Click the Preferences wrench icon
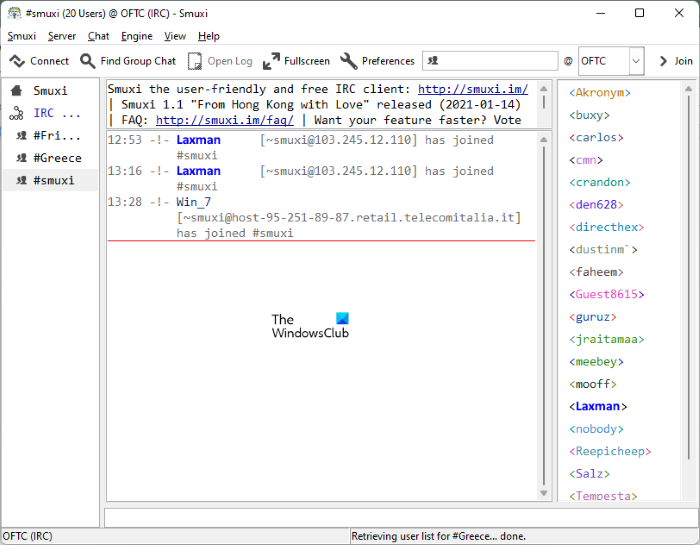The image size is (700, 545). pyautogui.click(x=349, y=61)
